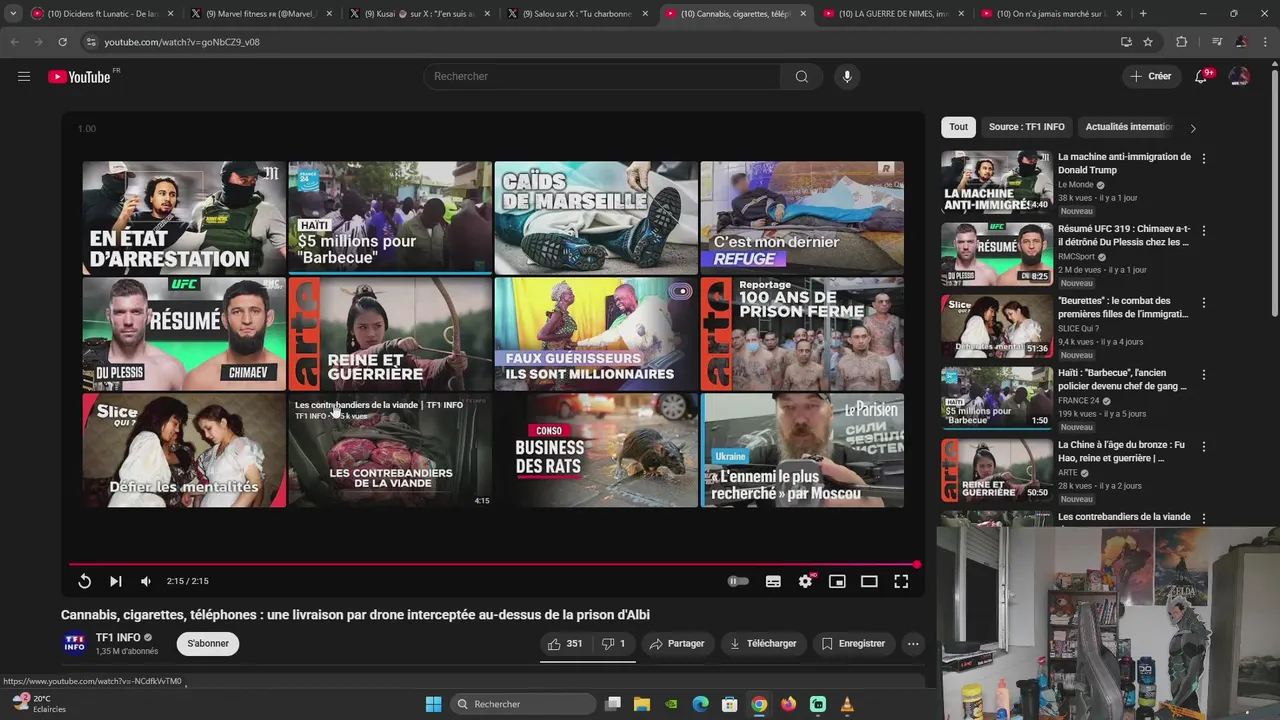Screen dimensions: 1280x720
Task: Open the TF1 INFO channel avatar
Action: pyautogui.click(x=75, y=644)
